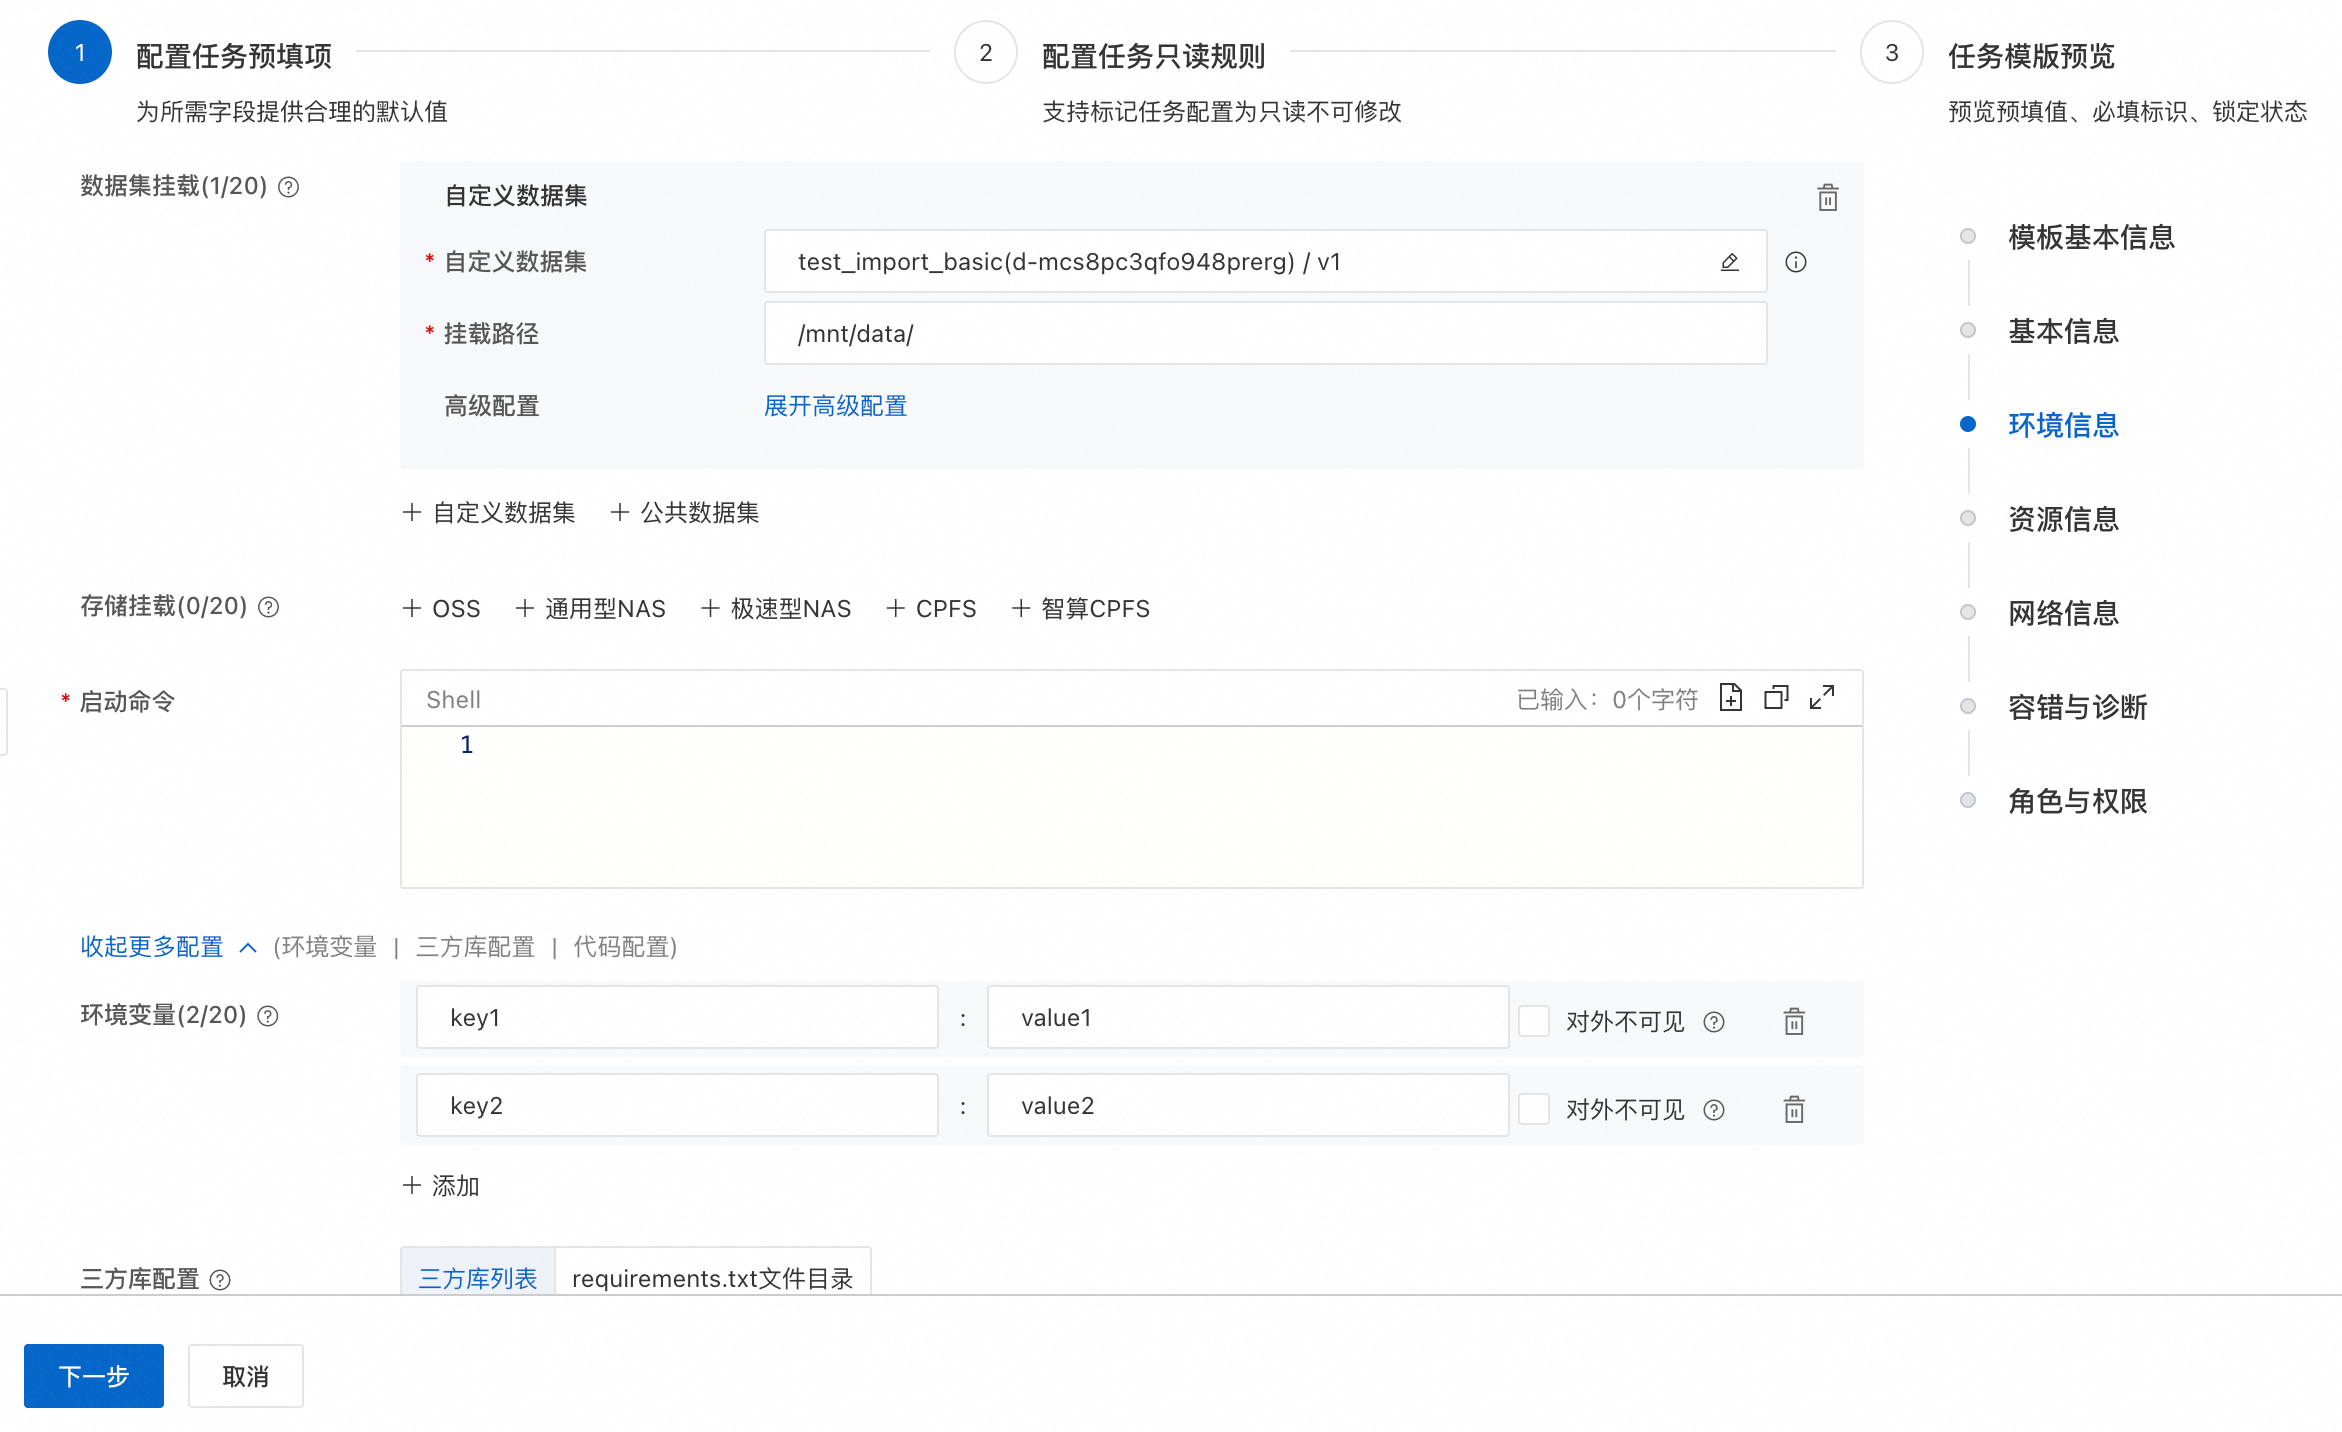Add CPFS storage mount
Viewport: 2342px width, 1432px height.
pos(931,608)
